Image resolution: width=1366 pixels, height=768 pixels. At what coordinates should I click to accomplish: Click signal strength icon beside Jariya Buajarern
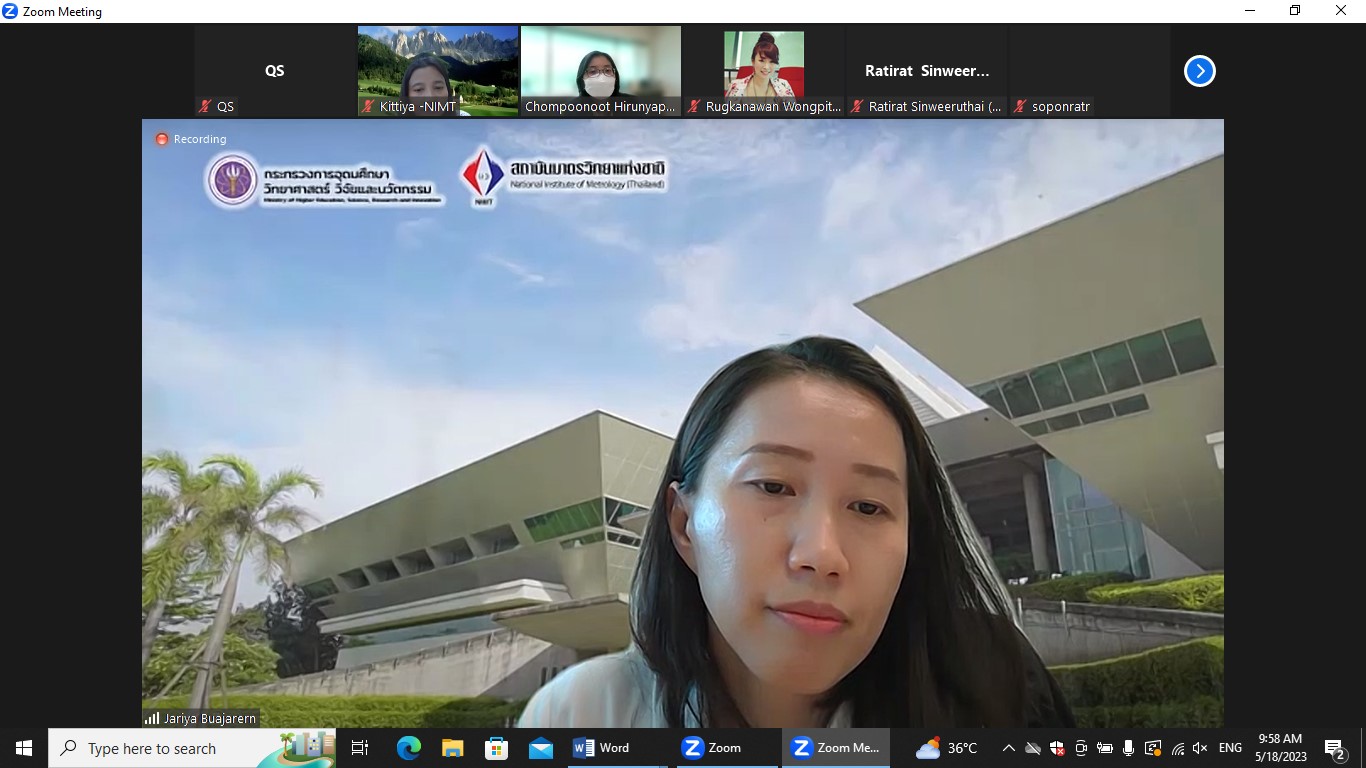coord(152,718)
